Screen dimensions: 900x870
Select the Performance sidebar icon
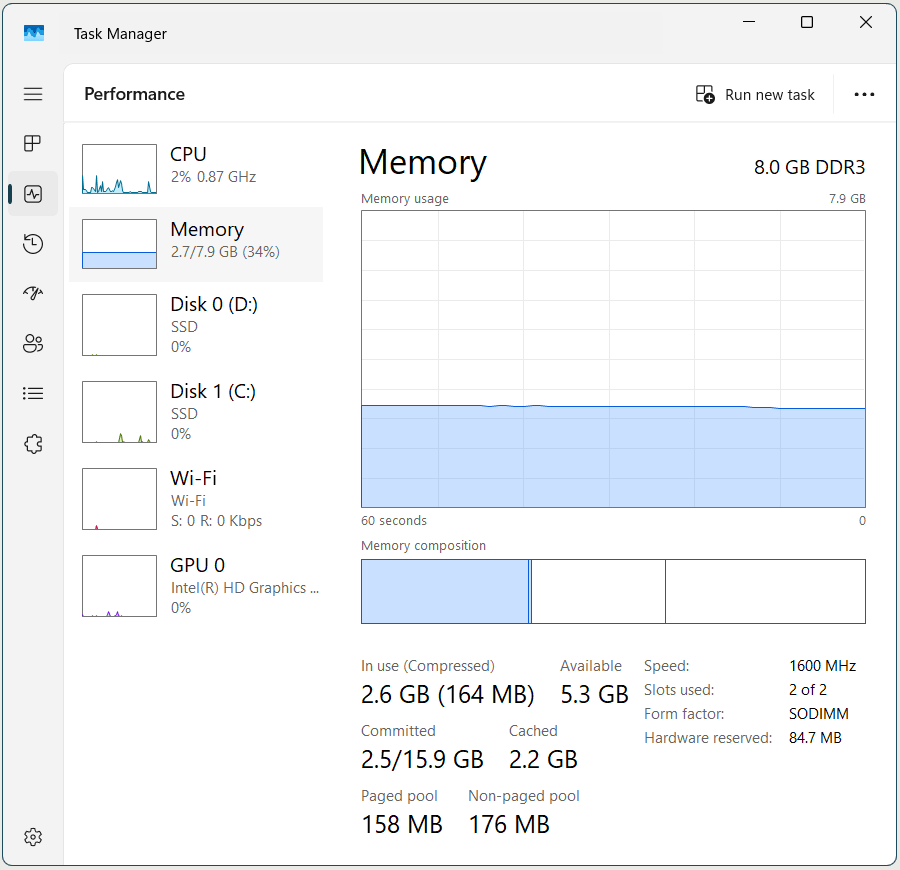33,194
